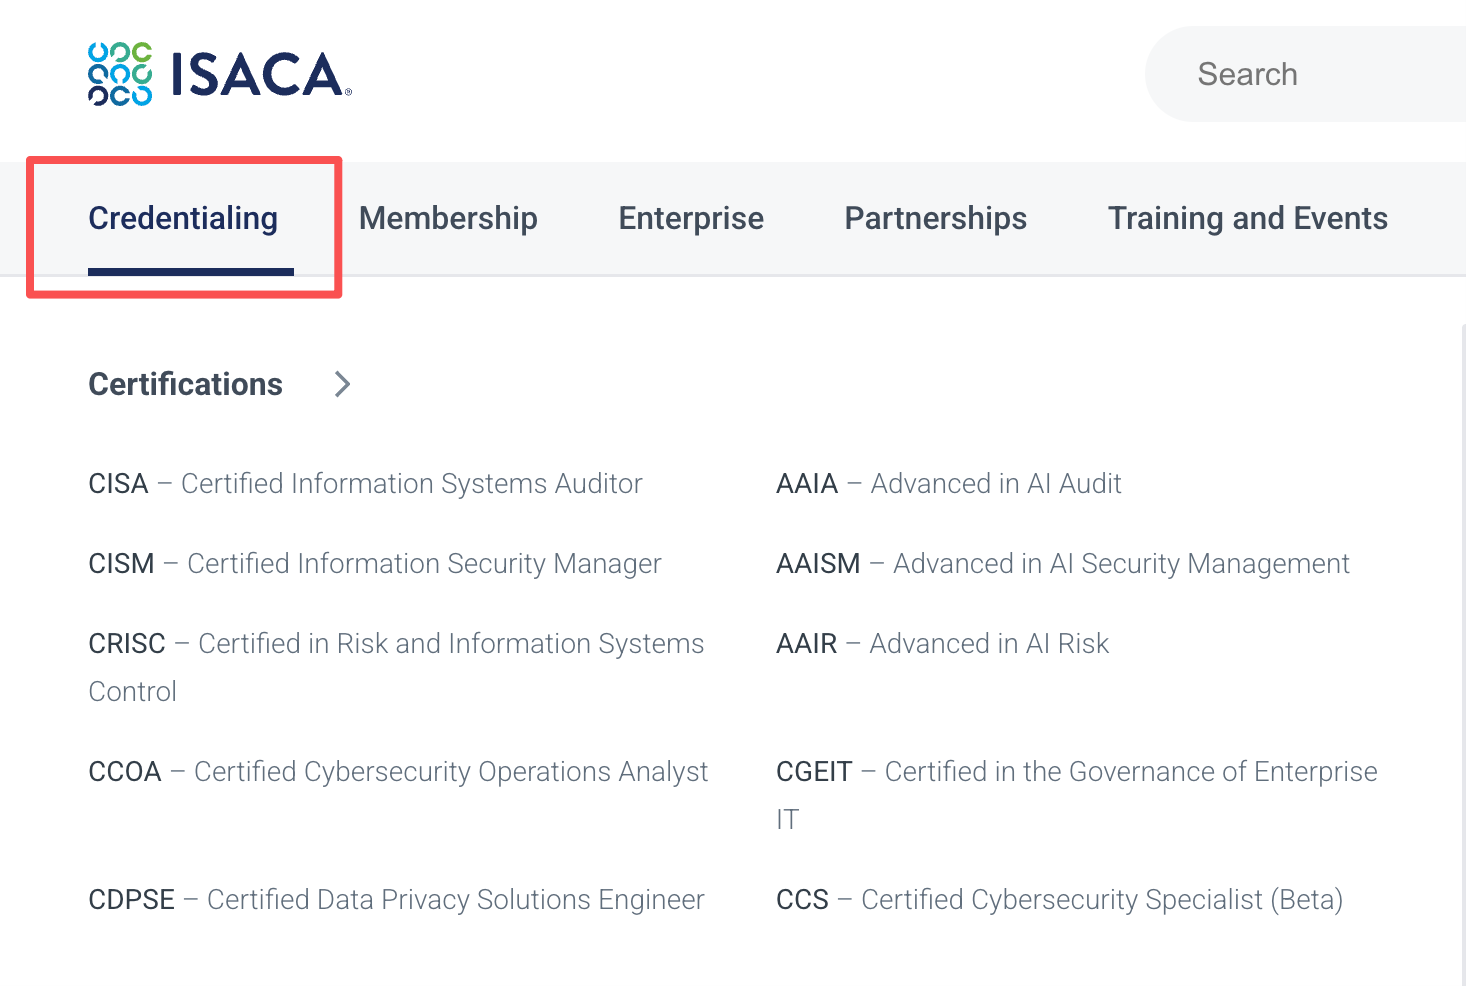This screenshot has height=986, width=1466.
Task: Open the CGEIT certification link
Action: 1077,795
